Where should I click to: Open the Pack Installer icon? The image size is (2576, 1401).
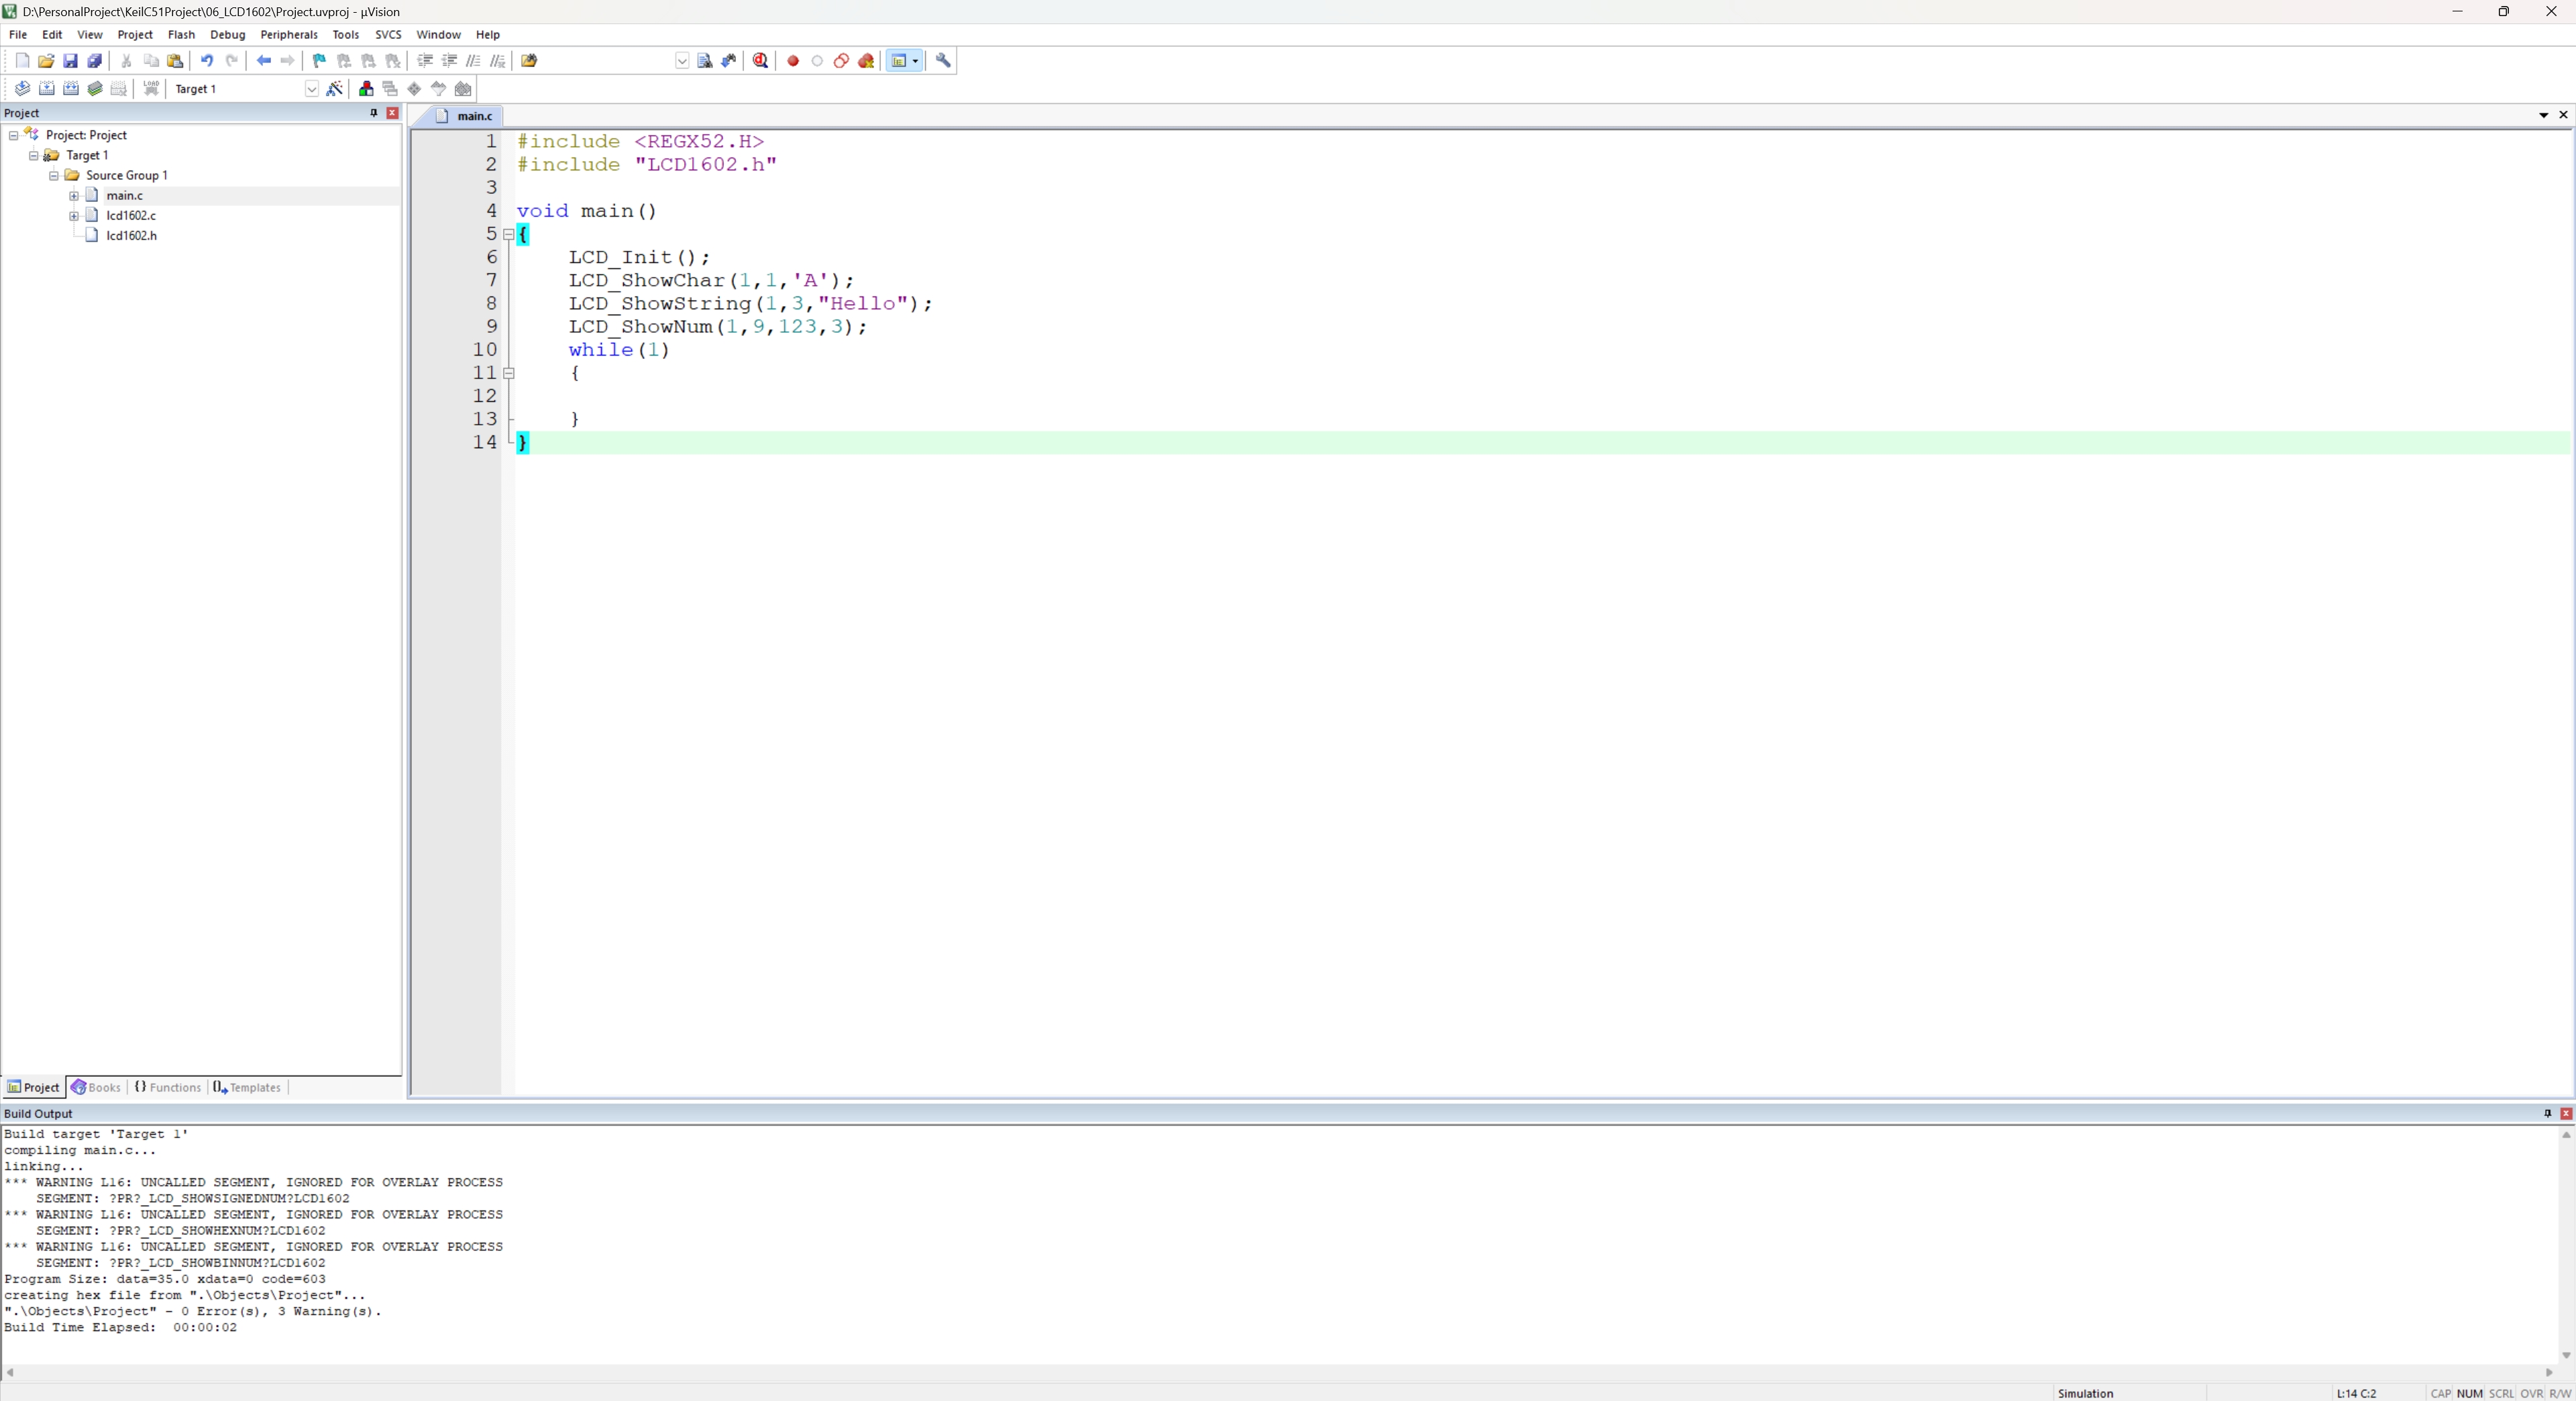click(463, 89)
